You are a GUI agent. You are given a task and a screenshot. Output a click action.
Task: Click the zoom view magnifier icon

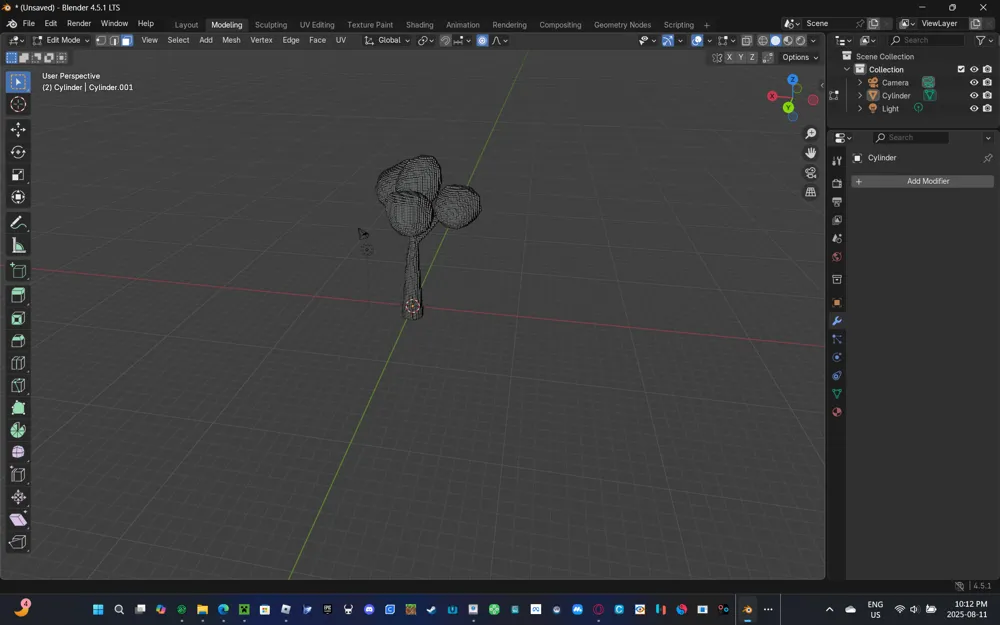click(811, 134)
